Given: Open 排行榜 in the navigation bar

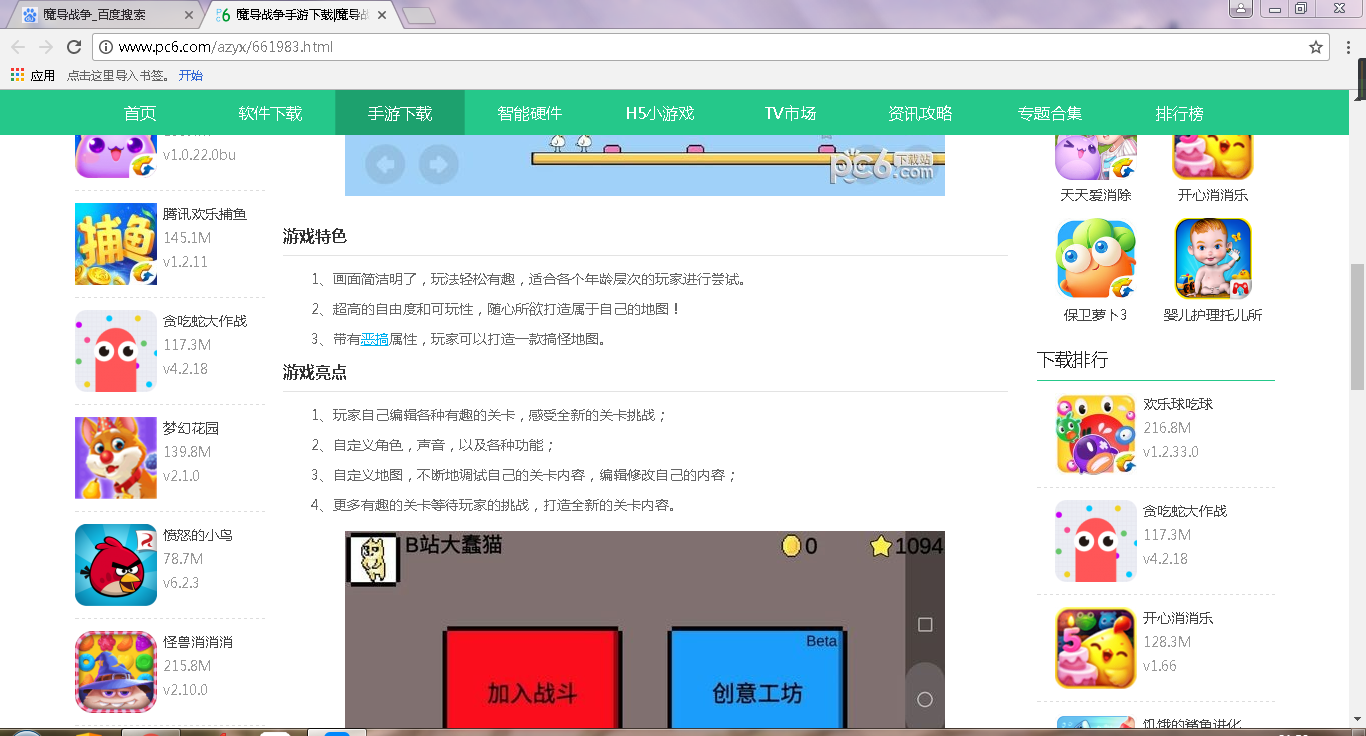Looking at the screenshot, I should tap(1180, 113).
